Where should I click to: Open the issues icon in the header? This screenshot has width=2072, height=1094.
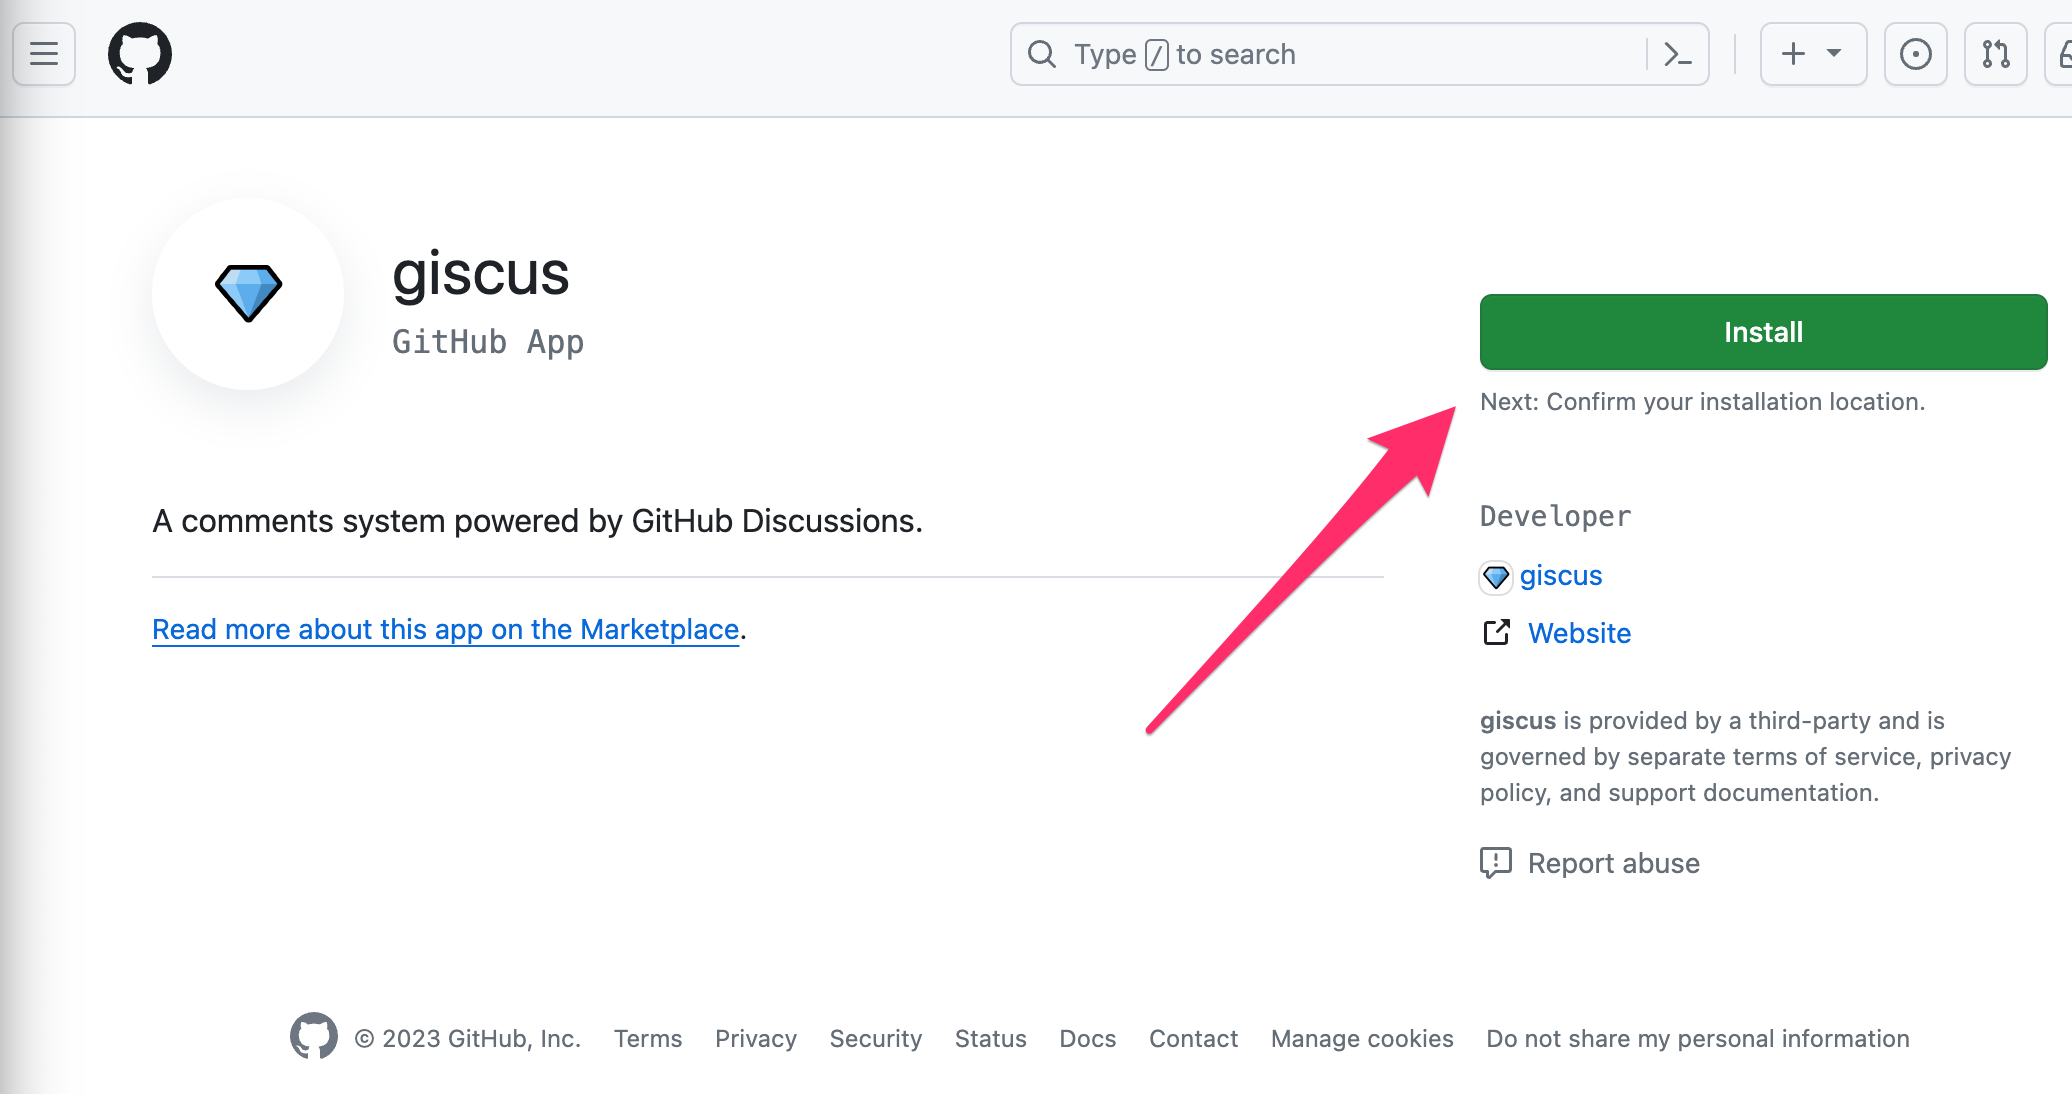pyautogui.click(x=1915, y=53)
